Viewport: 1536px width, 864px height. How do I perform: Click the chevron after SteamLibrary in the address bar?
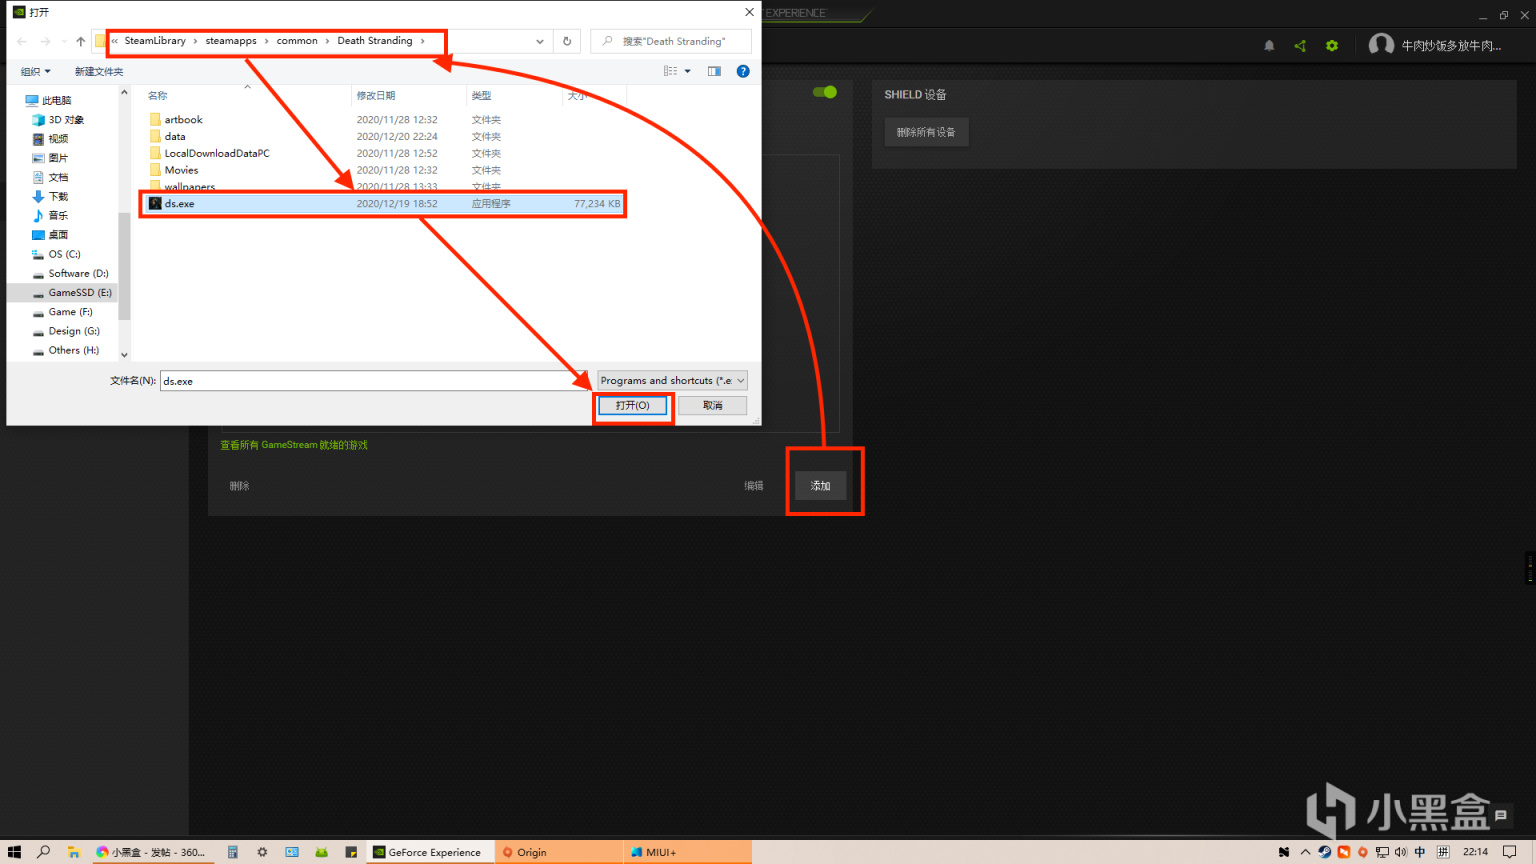195,41
